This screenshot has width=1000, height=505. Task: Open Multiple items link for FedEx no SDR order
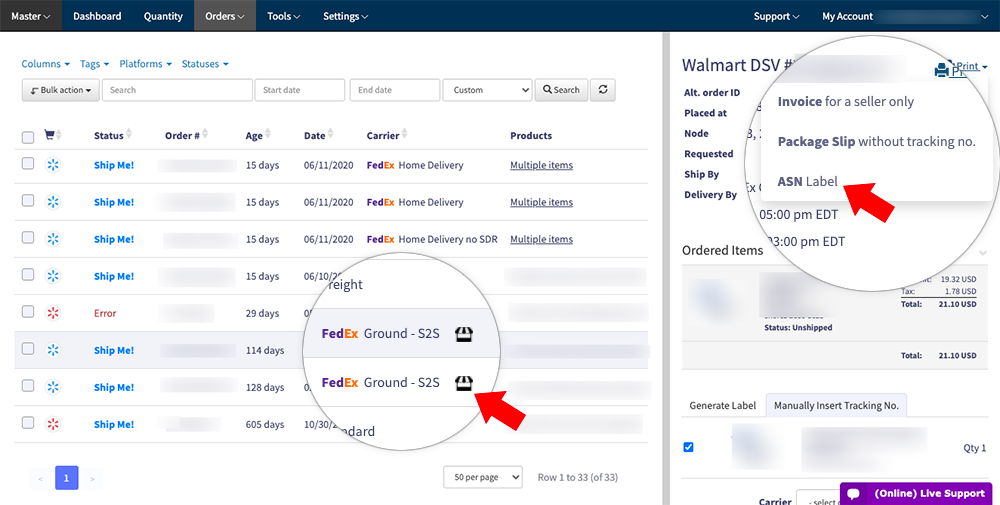click(x=541, y=239)
